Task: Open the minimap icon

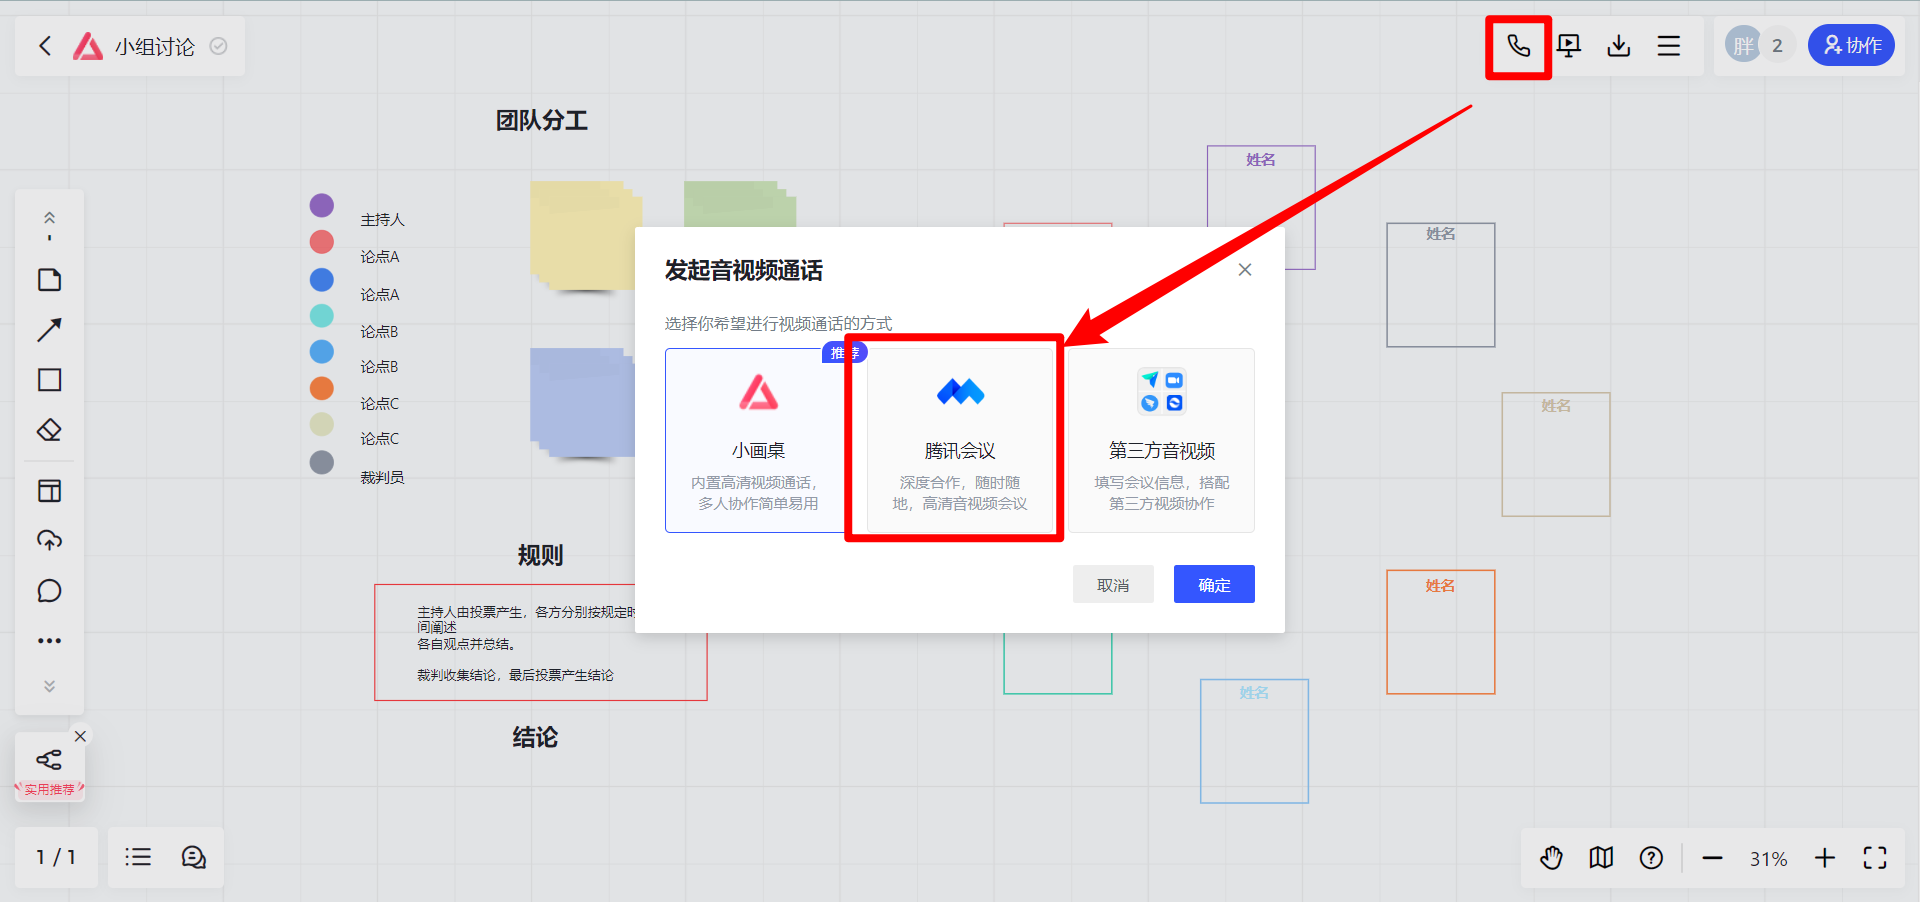Action: tap(1601, 858)
